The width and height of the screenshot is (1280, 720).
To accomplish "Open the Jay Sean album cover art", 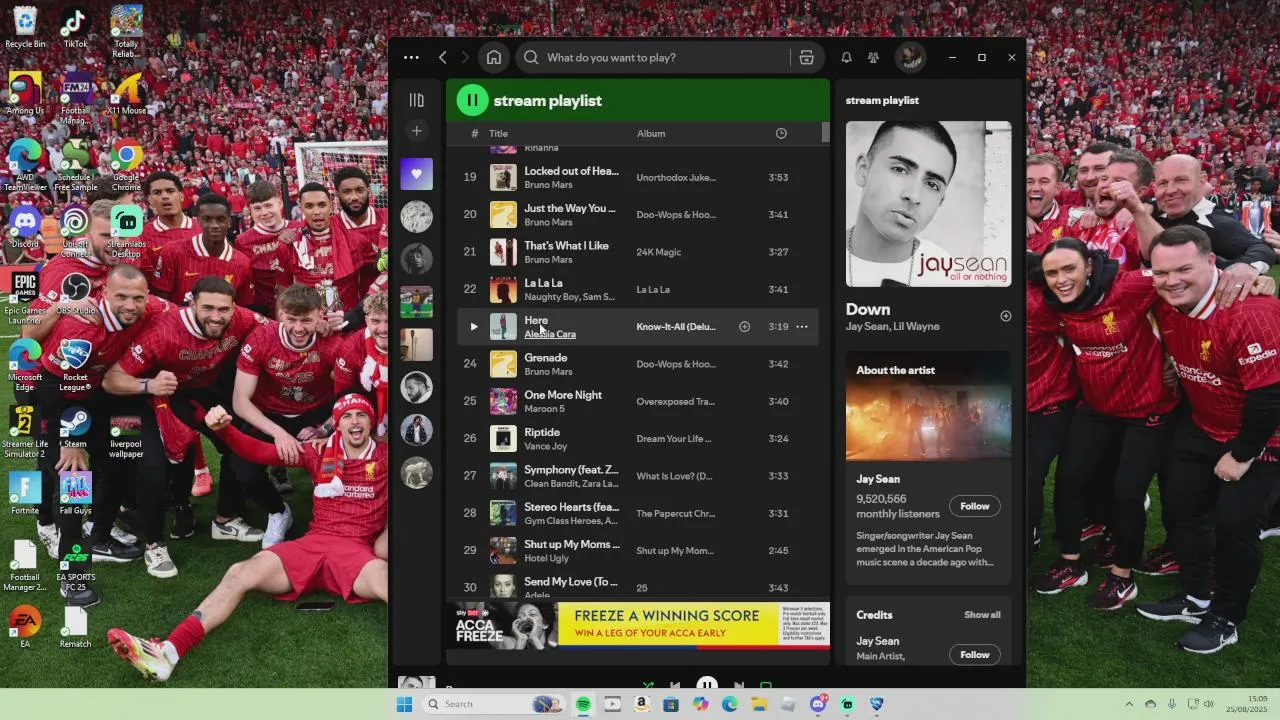I will [929, 204].
